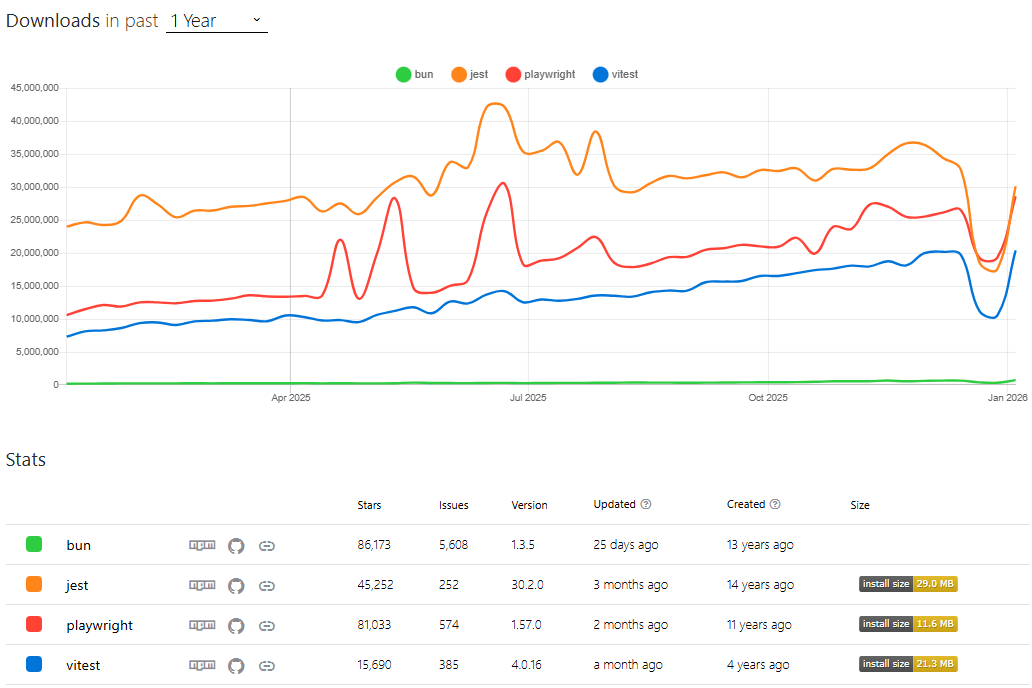Click the jest install size 29.0 MB badge
The height and width of the screenshot is (688, 1032).
(x=908, y=584)
